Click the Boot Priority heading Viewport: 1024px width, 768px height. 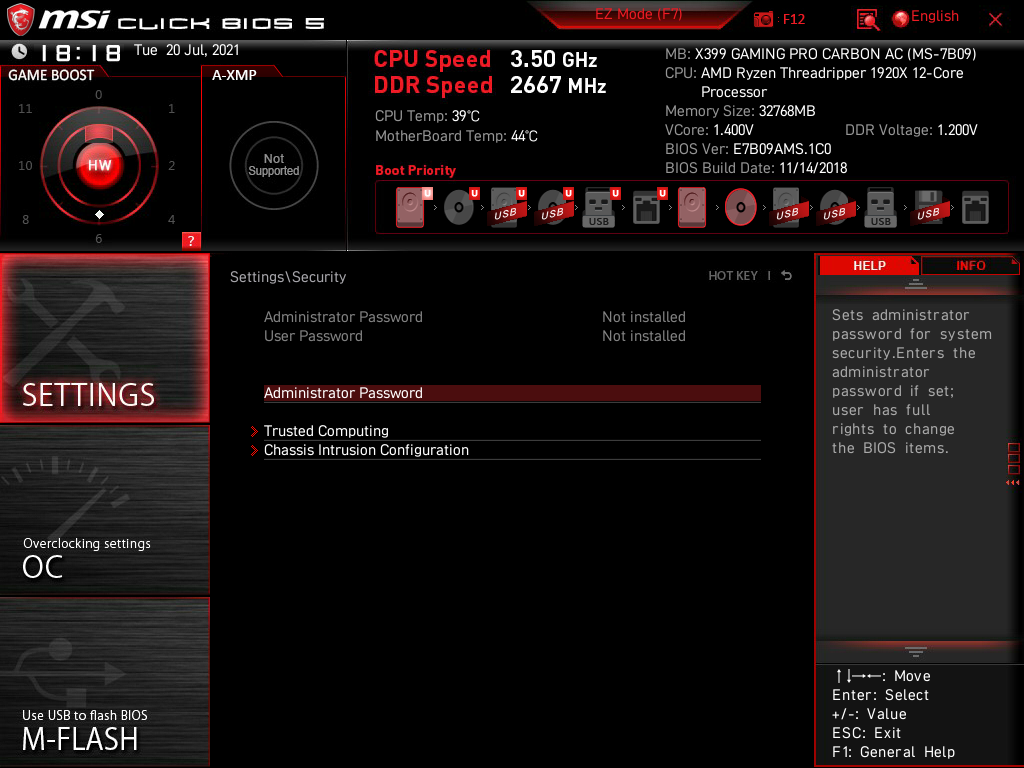point(415,170)
